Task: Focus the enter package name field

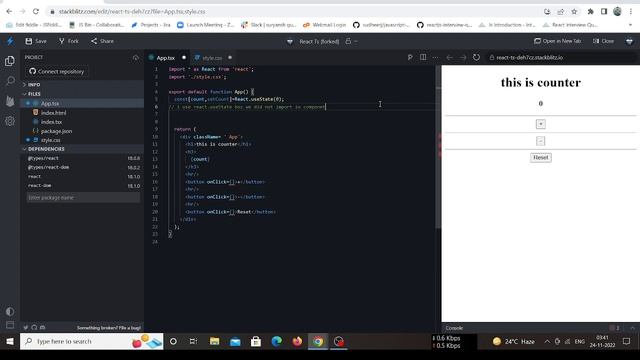Action: (x=83, y=198)
